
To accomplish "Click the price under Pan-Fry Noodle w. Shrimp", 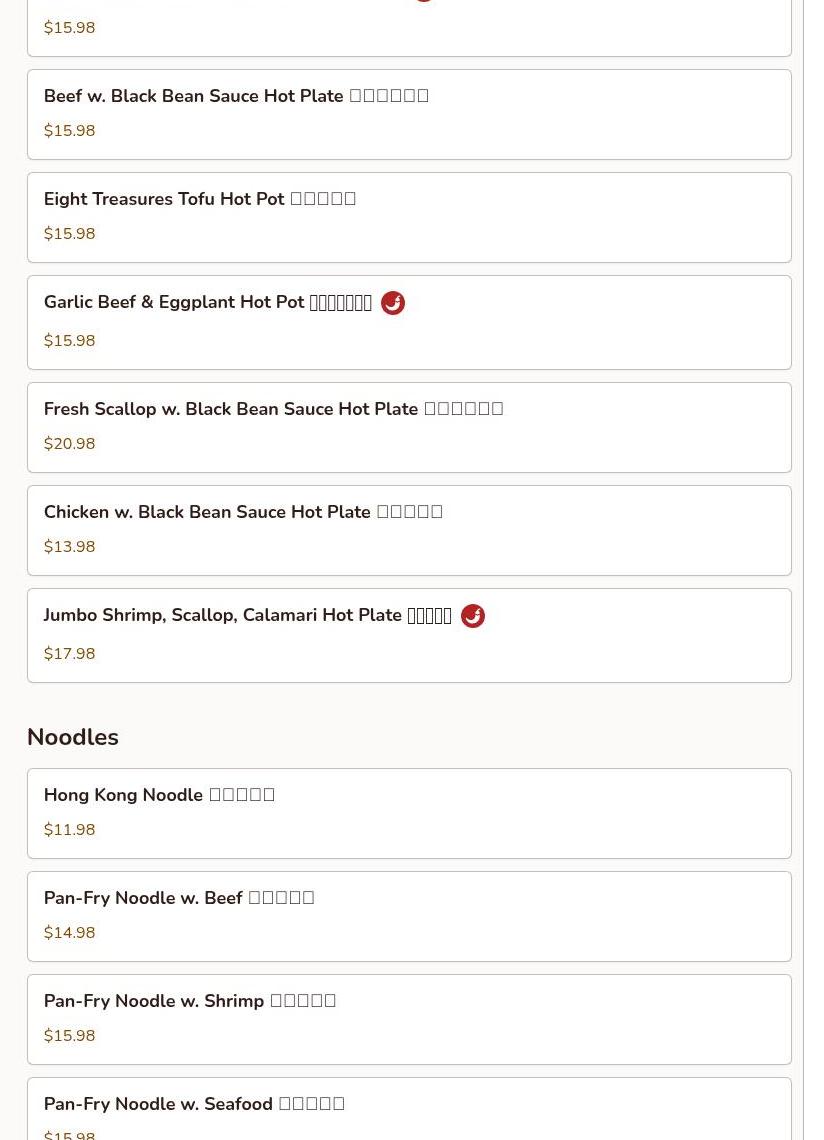I will pos(70,1036).
